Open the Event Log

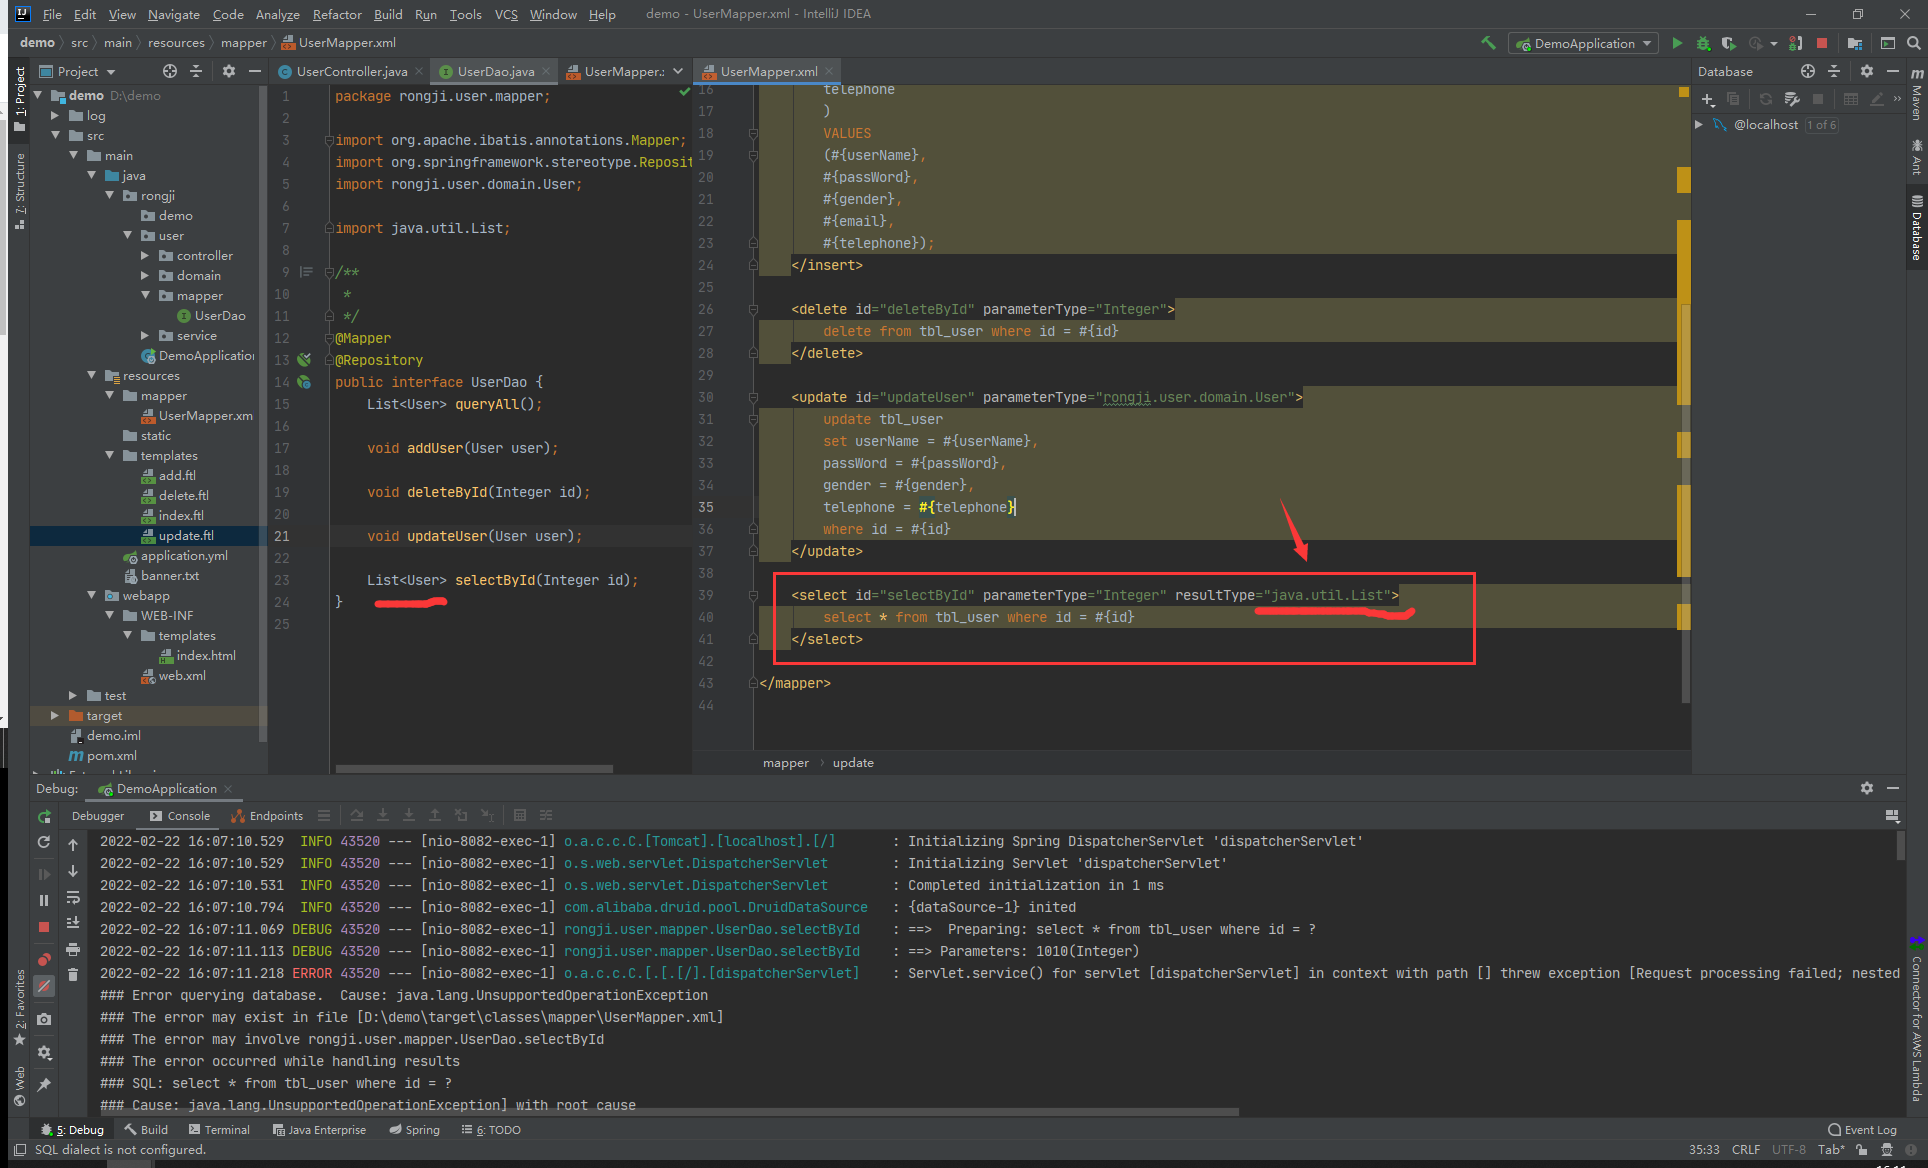[1862, 1130]
